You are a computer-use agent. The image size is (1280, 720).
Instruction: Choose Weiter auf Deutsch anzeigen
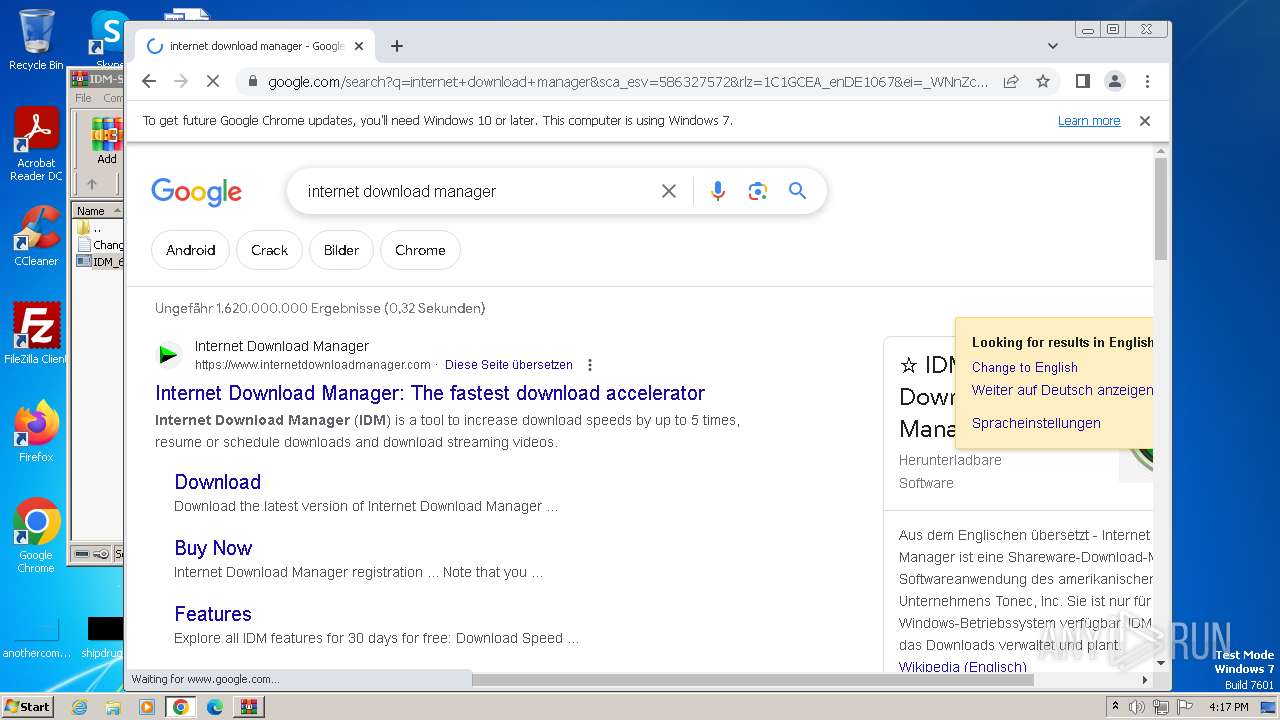[x=1062, y=390]
